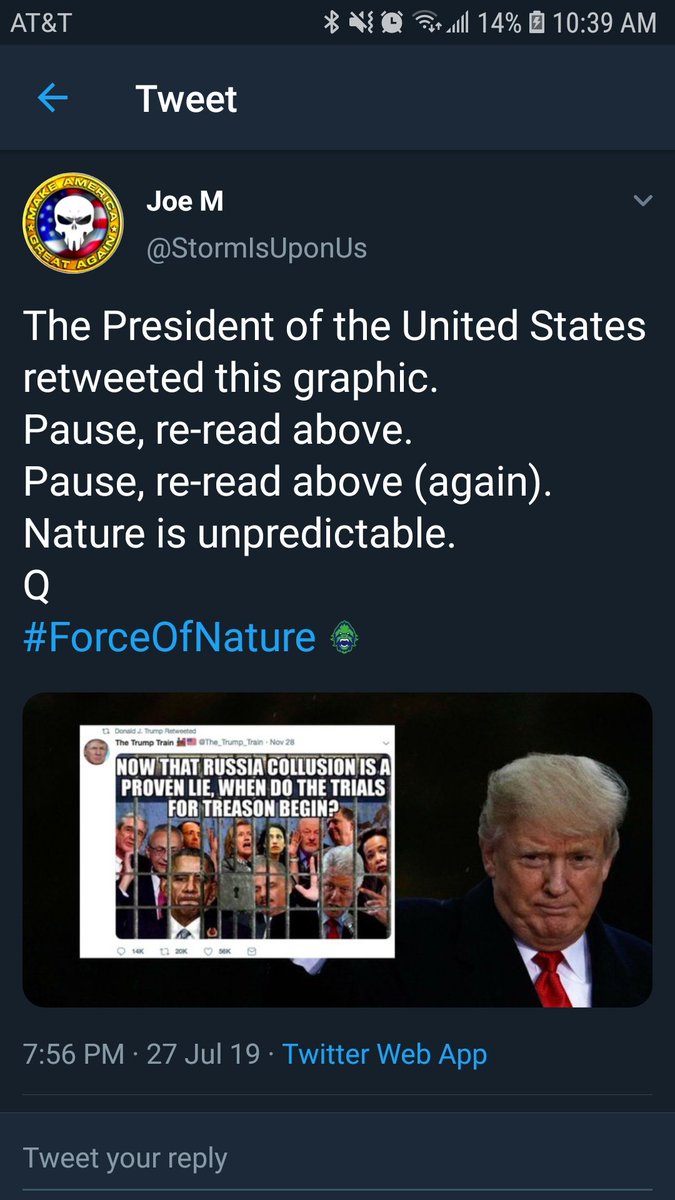
Task: Expand the tweet options chevron
Action: coord(643,201)
